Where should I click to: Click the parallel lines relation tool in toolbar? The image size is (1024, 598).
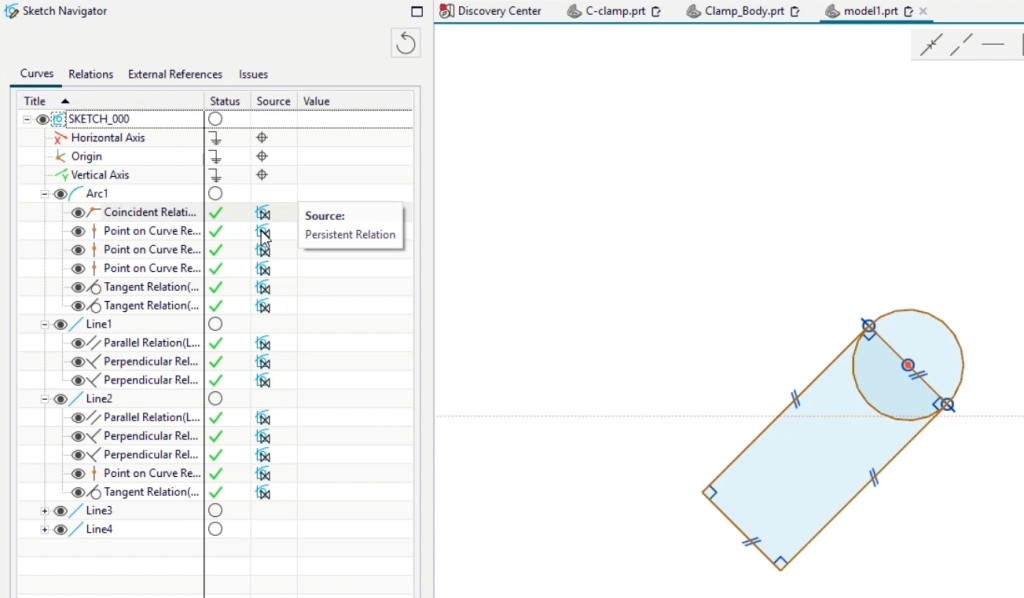point(961,45)
